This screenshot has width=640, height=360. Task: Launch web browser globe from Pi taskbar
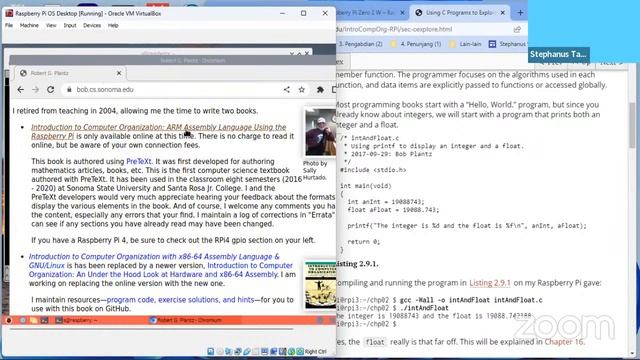pos(23,320)
